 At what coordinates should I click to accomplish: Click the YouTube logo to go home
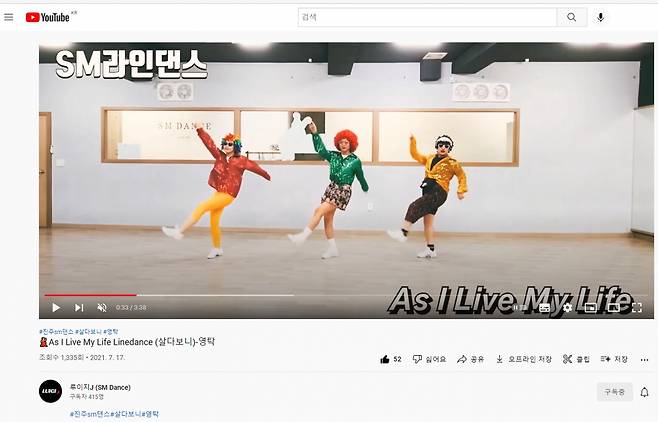click(47, 17)
